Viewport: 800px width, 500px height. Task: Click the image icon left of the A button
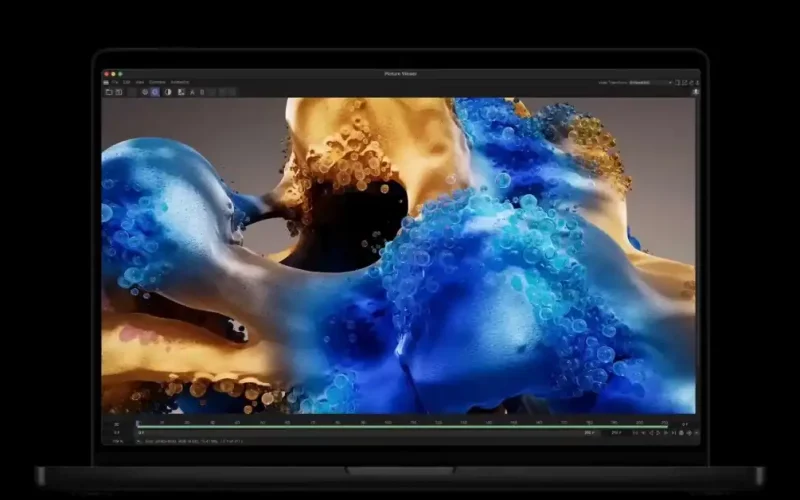point(181,92)
